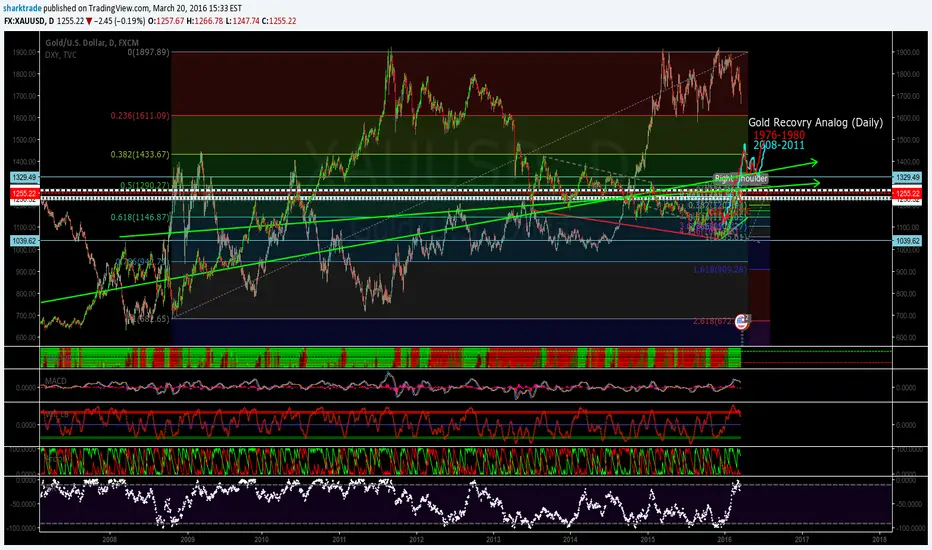Select the Right shoulder chart label
Image resolution: width=932 pixels, height=550 pixels.
pos(741,178)
